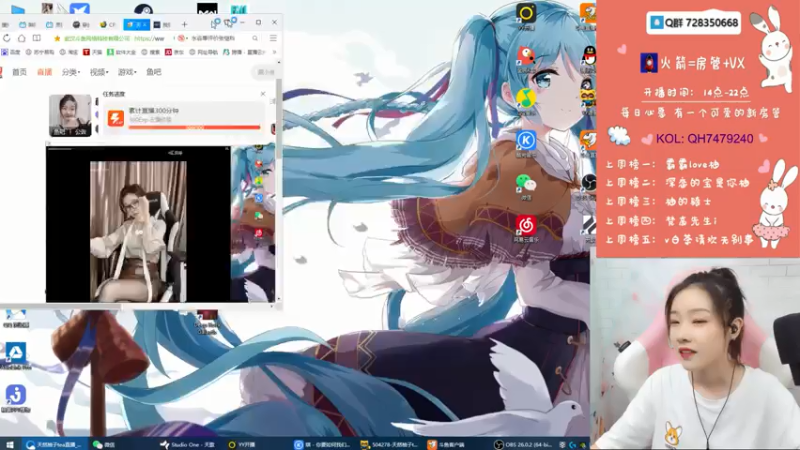Click the Douyu site search field
The width and height of the screenshot is (800, 450).
tap(265, 72)
